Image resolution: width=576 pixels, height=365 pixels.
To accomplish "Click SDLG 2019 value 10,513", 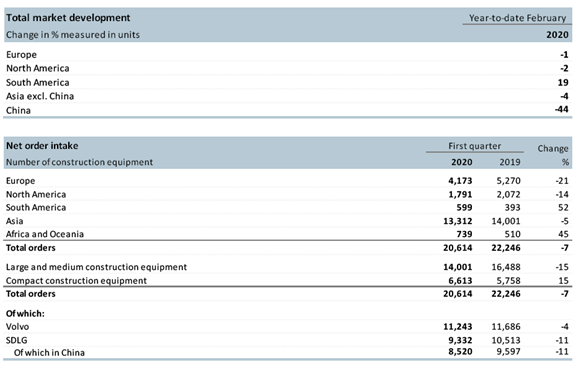I will click(x=506, y=340).
